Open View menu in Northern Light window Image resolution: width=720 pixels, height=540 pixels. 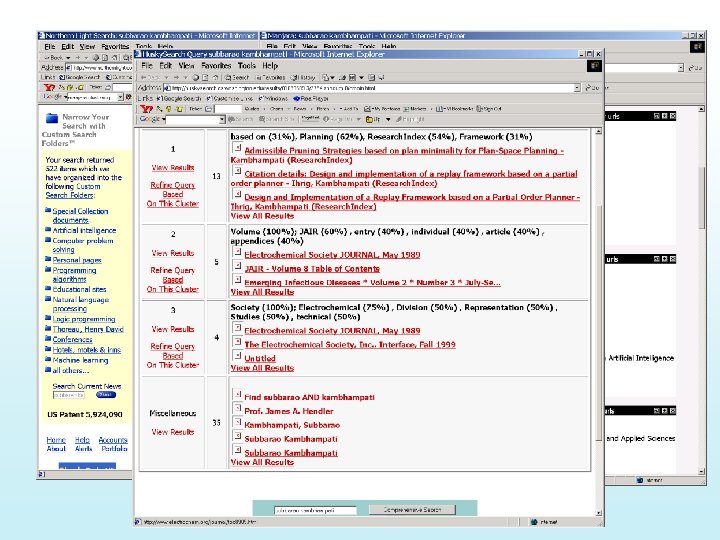tap(87, 46)
